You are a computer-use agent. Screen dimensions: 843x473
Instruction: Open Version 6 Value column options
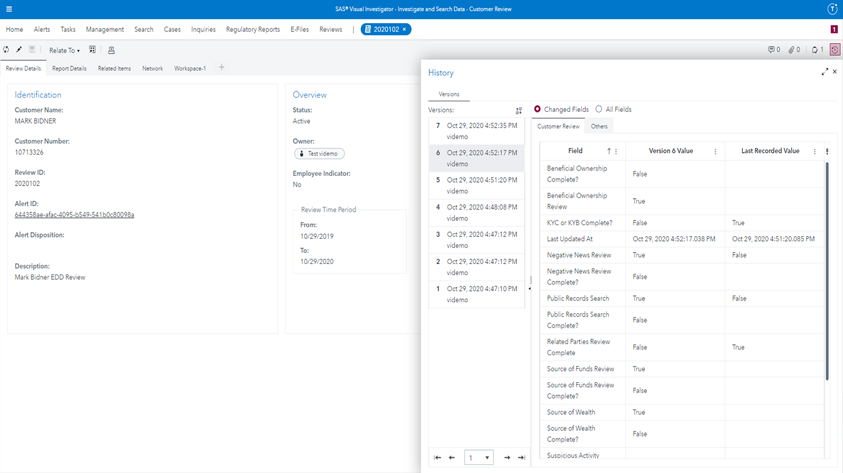click(x=715, y=151)
